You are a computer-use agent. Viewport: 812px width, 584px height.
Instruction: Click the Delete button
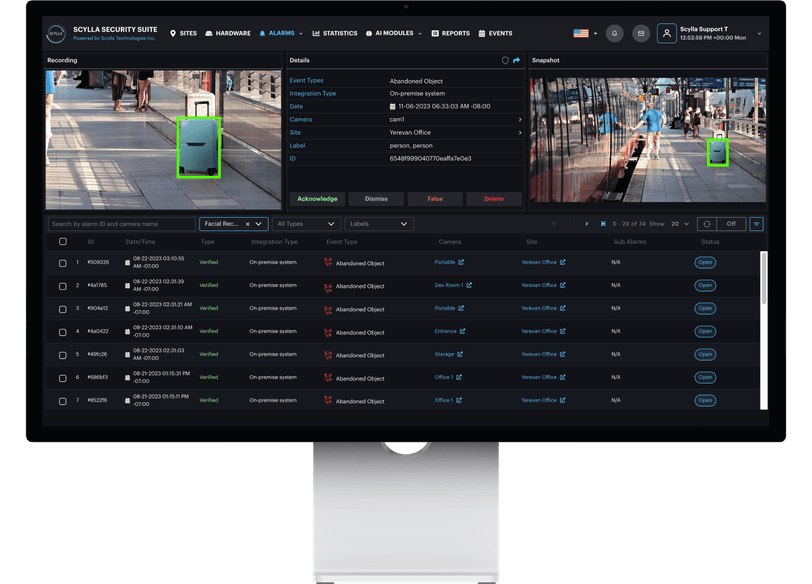coord(494,199)
